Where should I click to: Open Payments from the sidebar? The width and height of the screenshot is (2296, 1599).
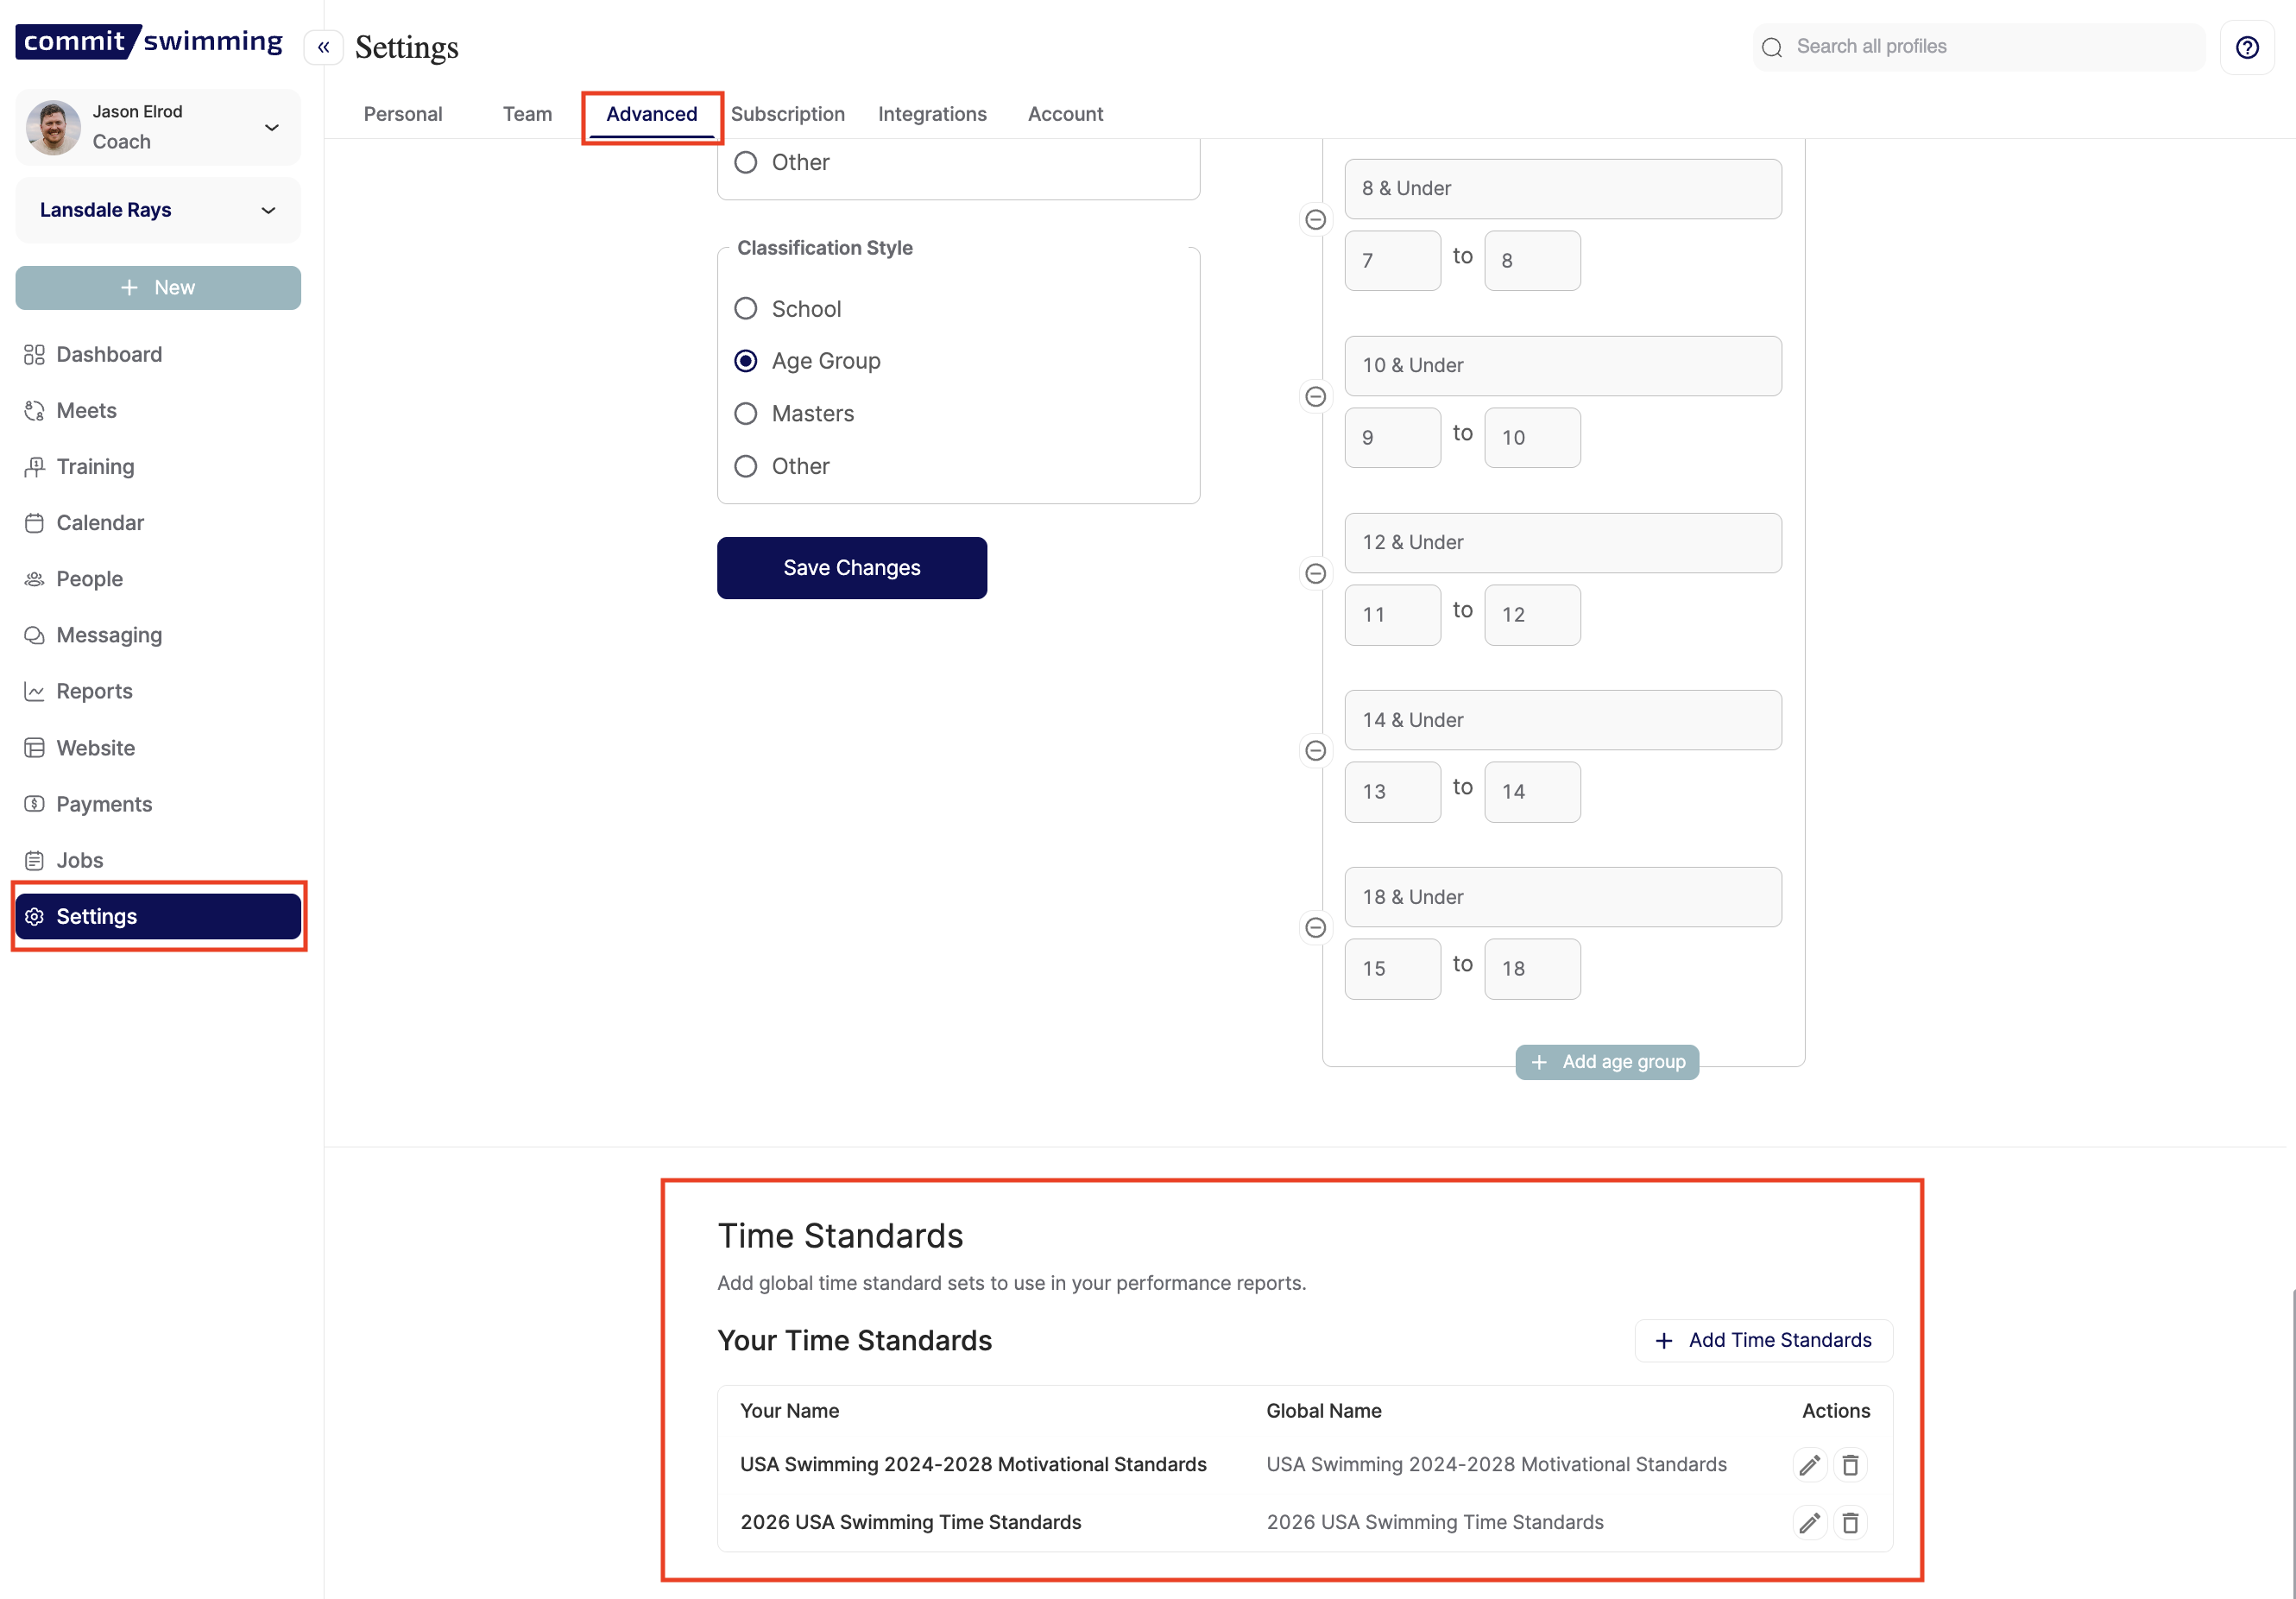[x=104, y=804]
